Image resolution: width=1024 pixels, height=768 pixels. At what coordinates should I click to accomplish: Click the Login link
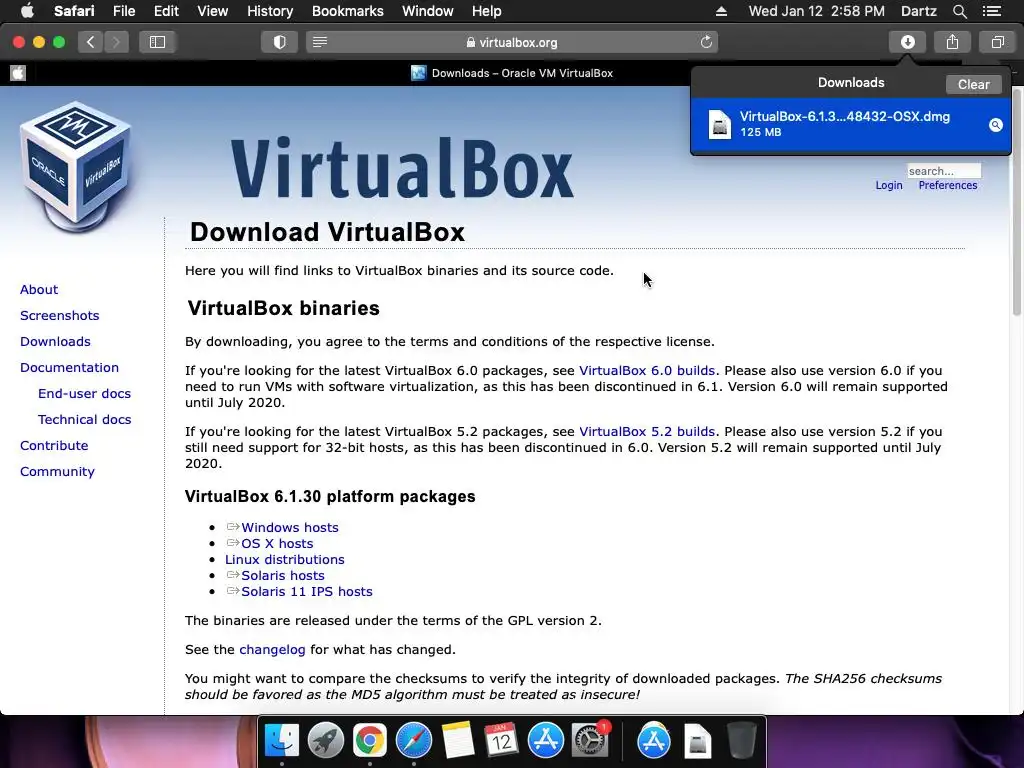(889, 185)
